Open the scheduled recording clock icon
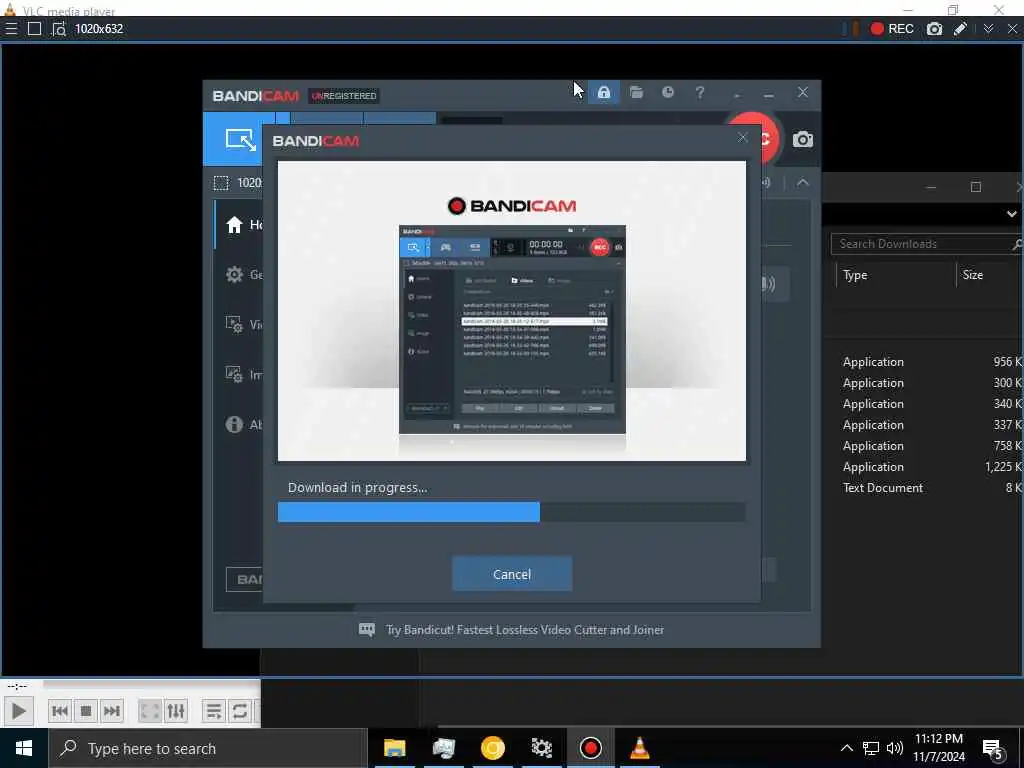Viewport: 1024px width, 768px height. pos(667,92)
